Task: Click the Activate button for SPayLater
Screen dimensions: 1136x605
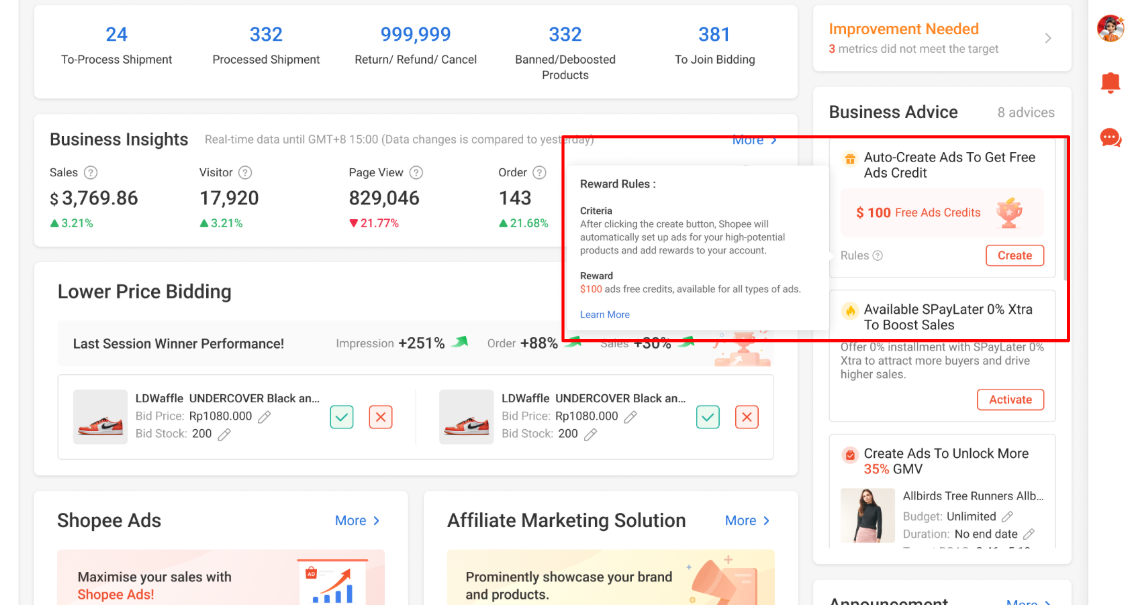Action: click(x=1010, y=400)
